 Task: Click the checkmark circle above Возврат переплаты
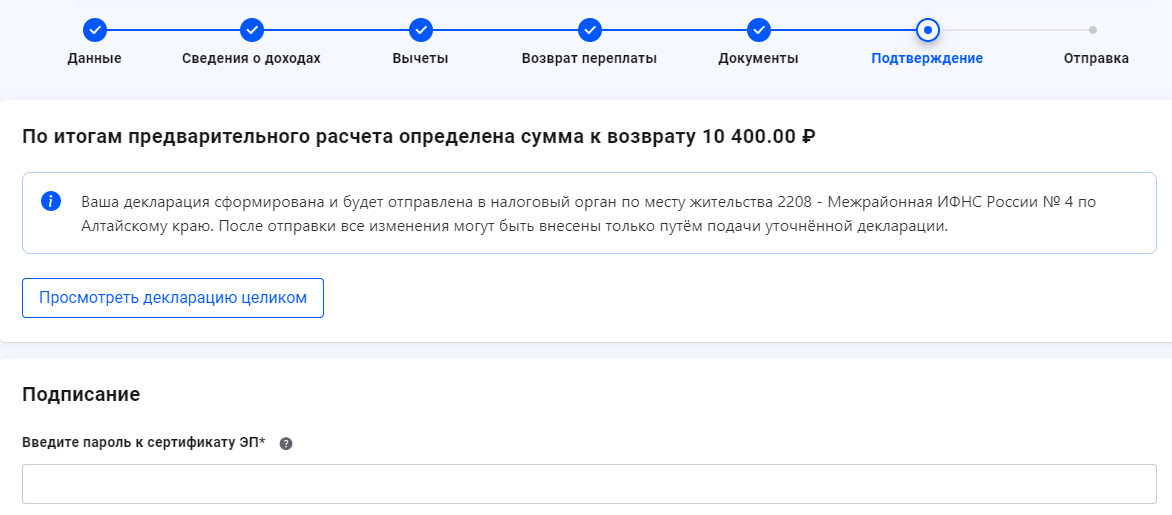point(590,30)
